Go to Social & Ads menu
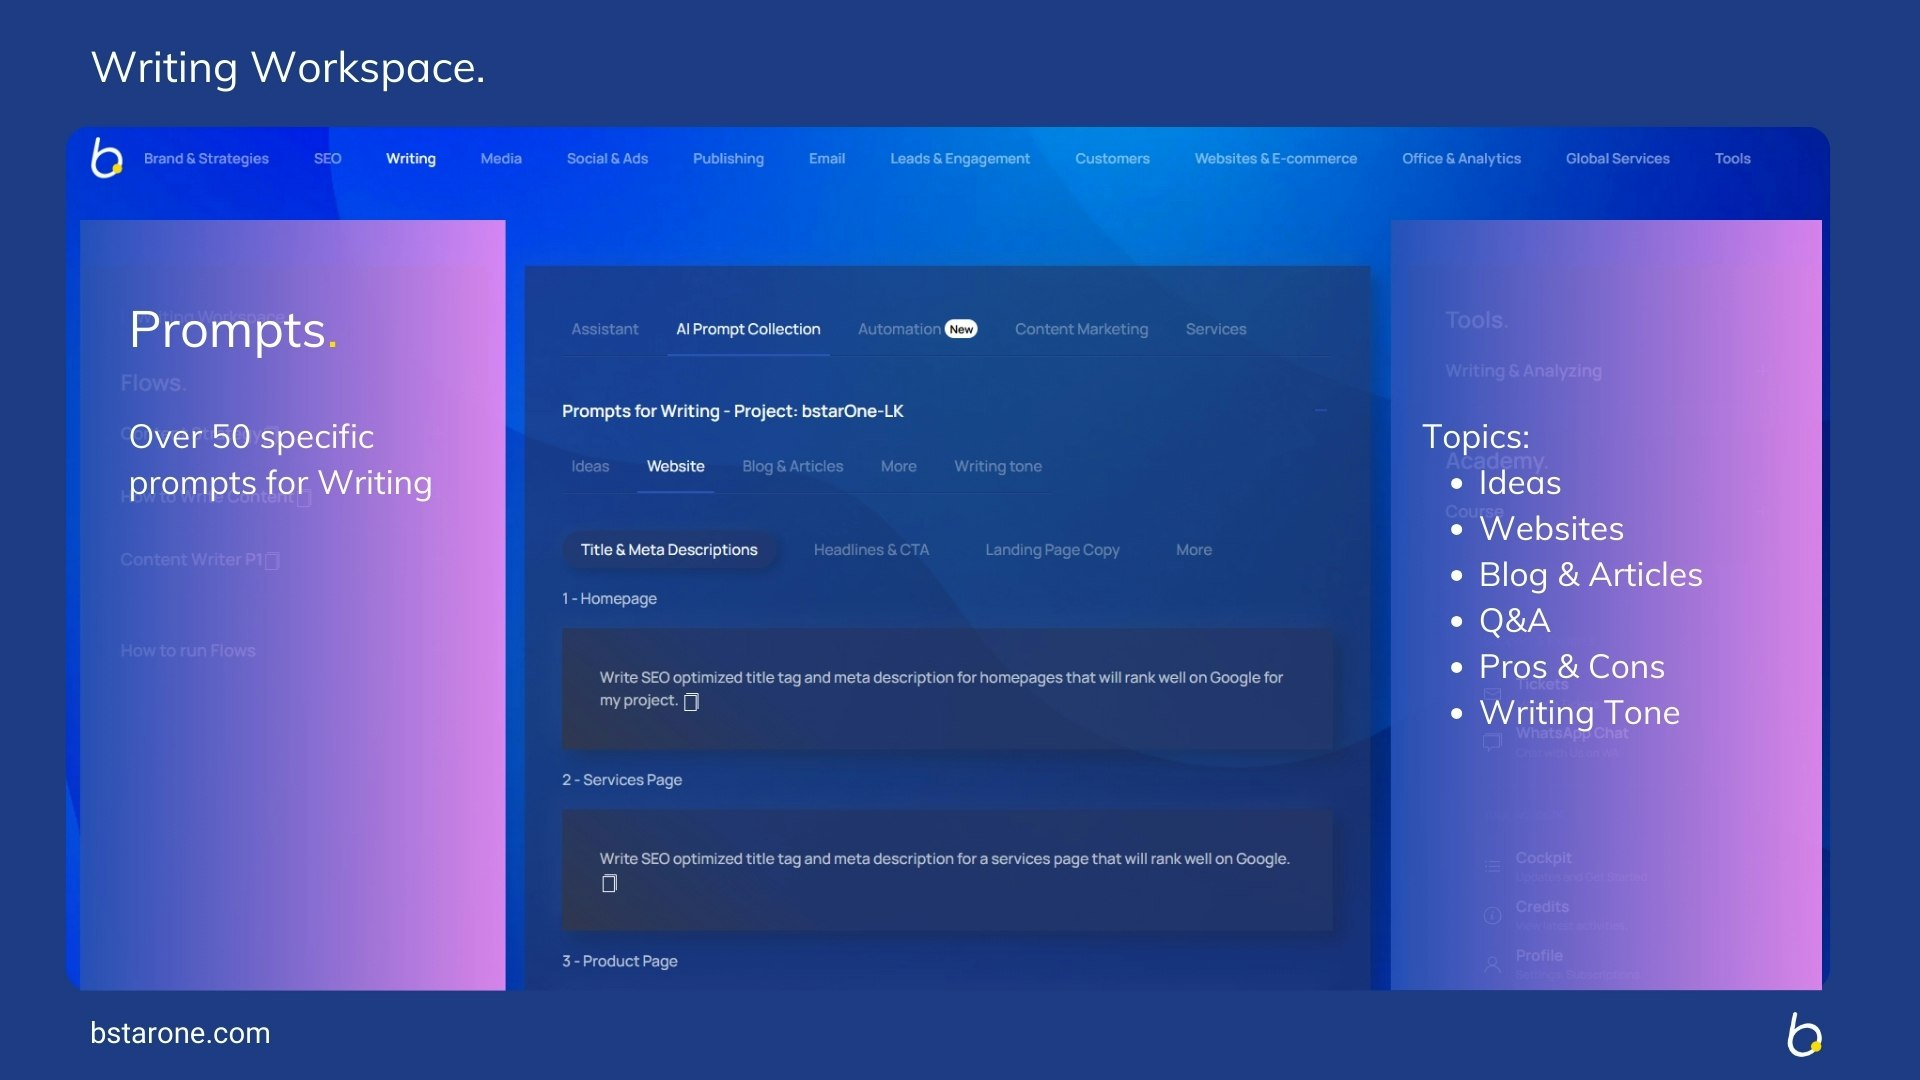 607,158
